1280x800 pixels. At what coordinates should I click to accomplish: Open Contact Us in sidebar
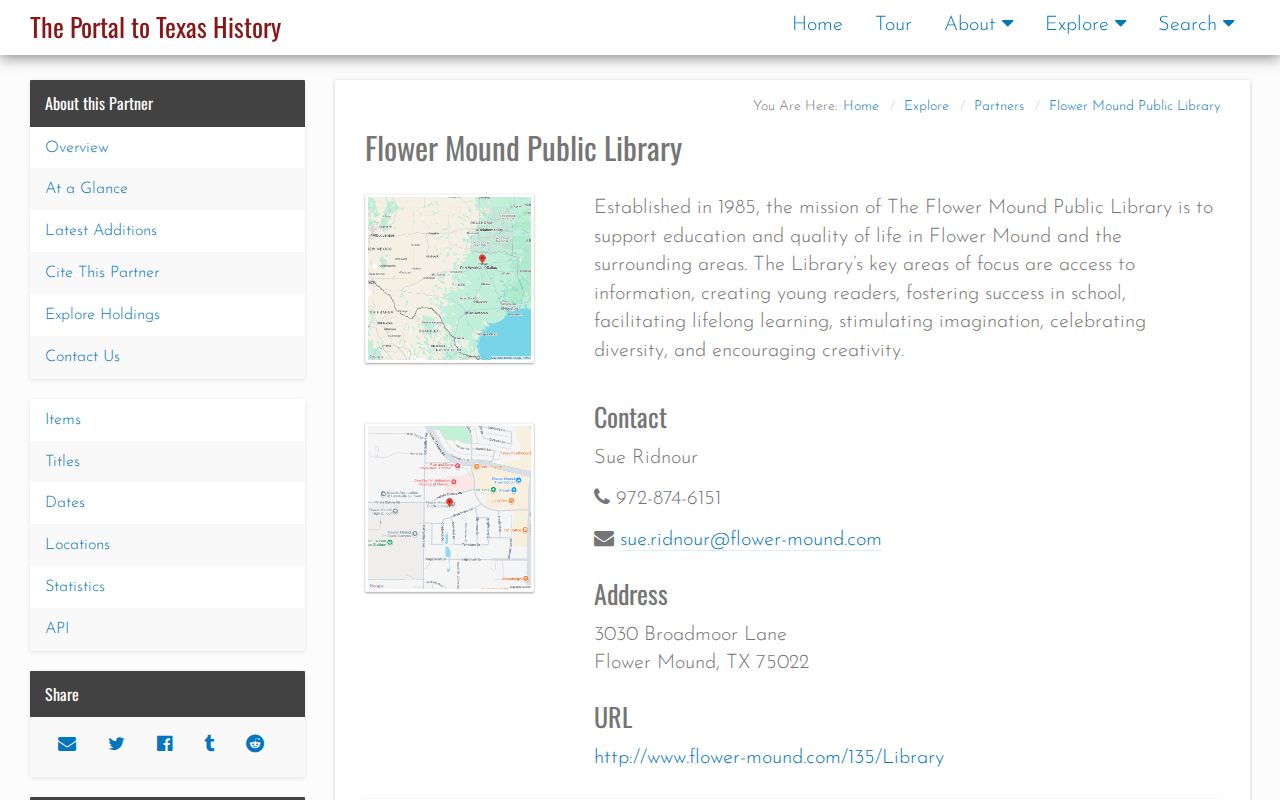click(167, 356)
